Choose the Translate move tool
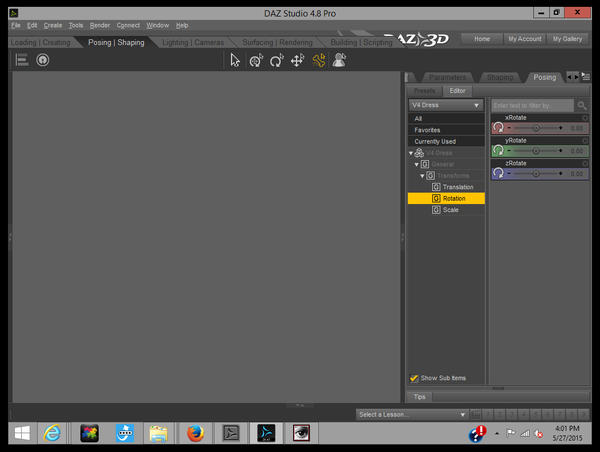 [x=297, y=60]
